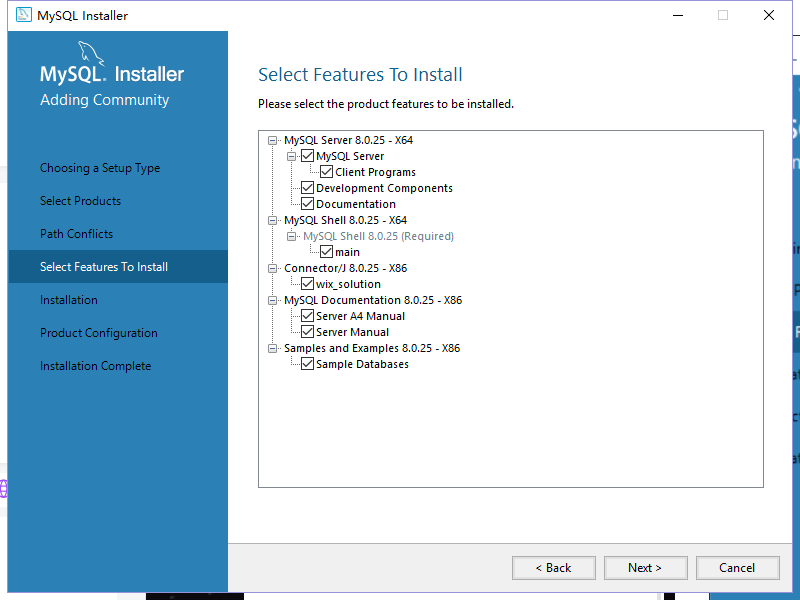Collapse the MySQL Shell 8.0.25 - X64 node

point(272,220)
